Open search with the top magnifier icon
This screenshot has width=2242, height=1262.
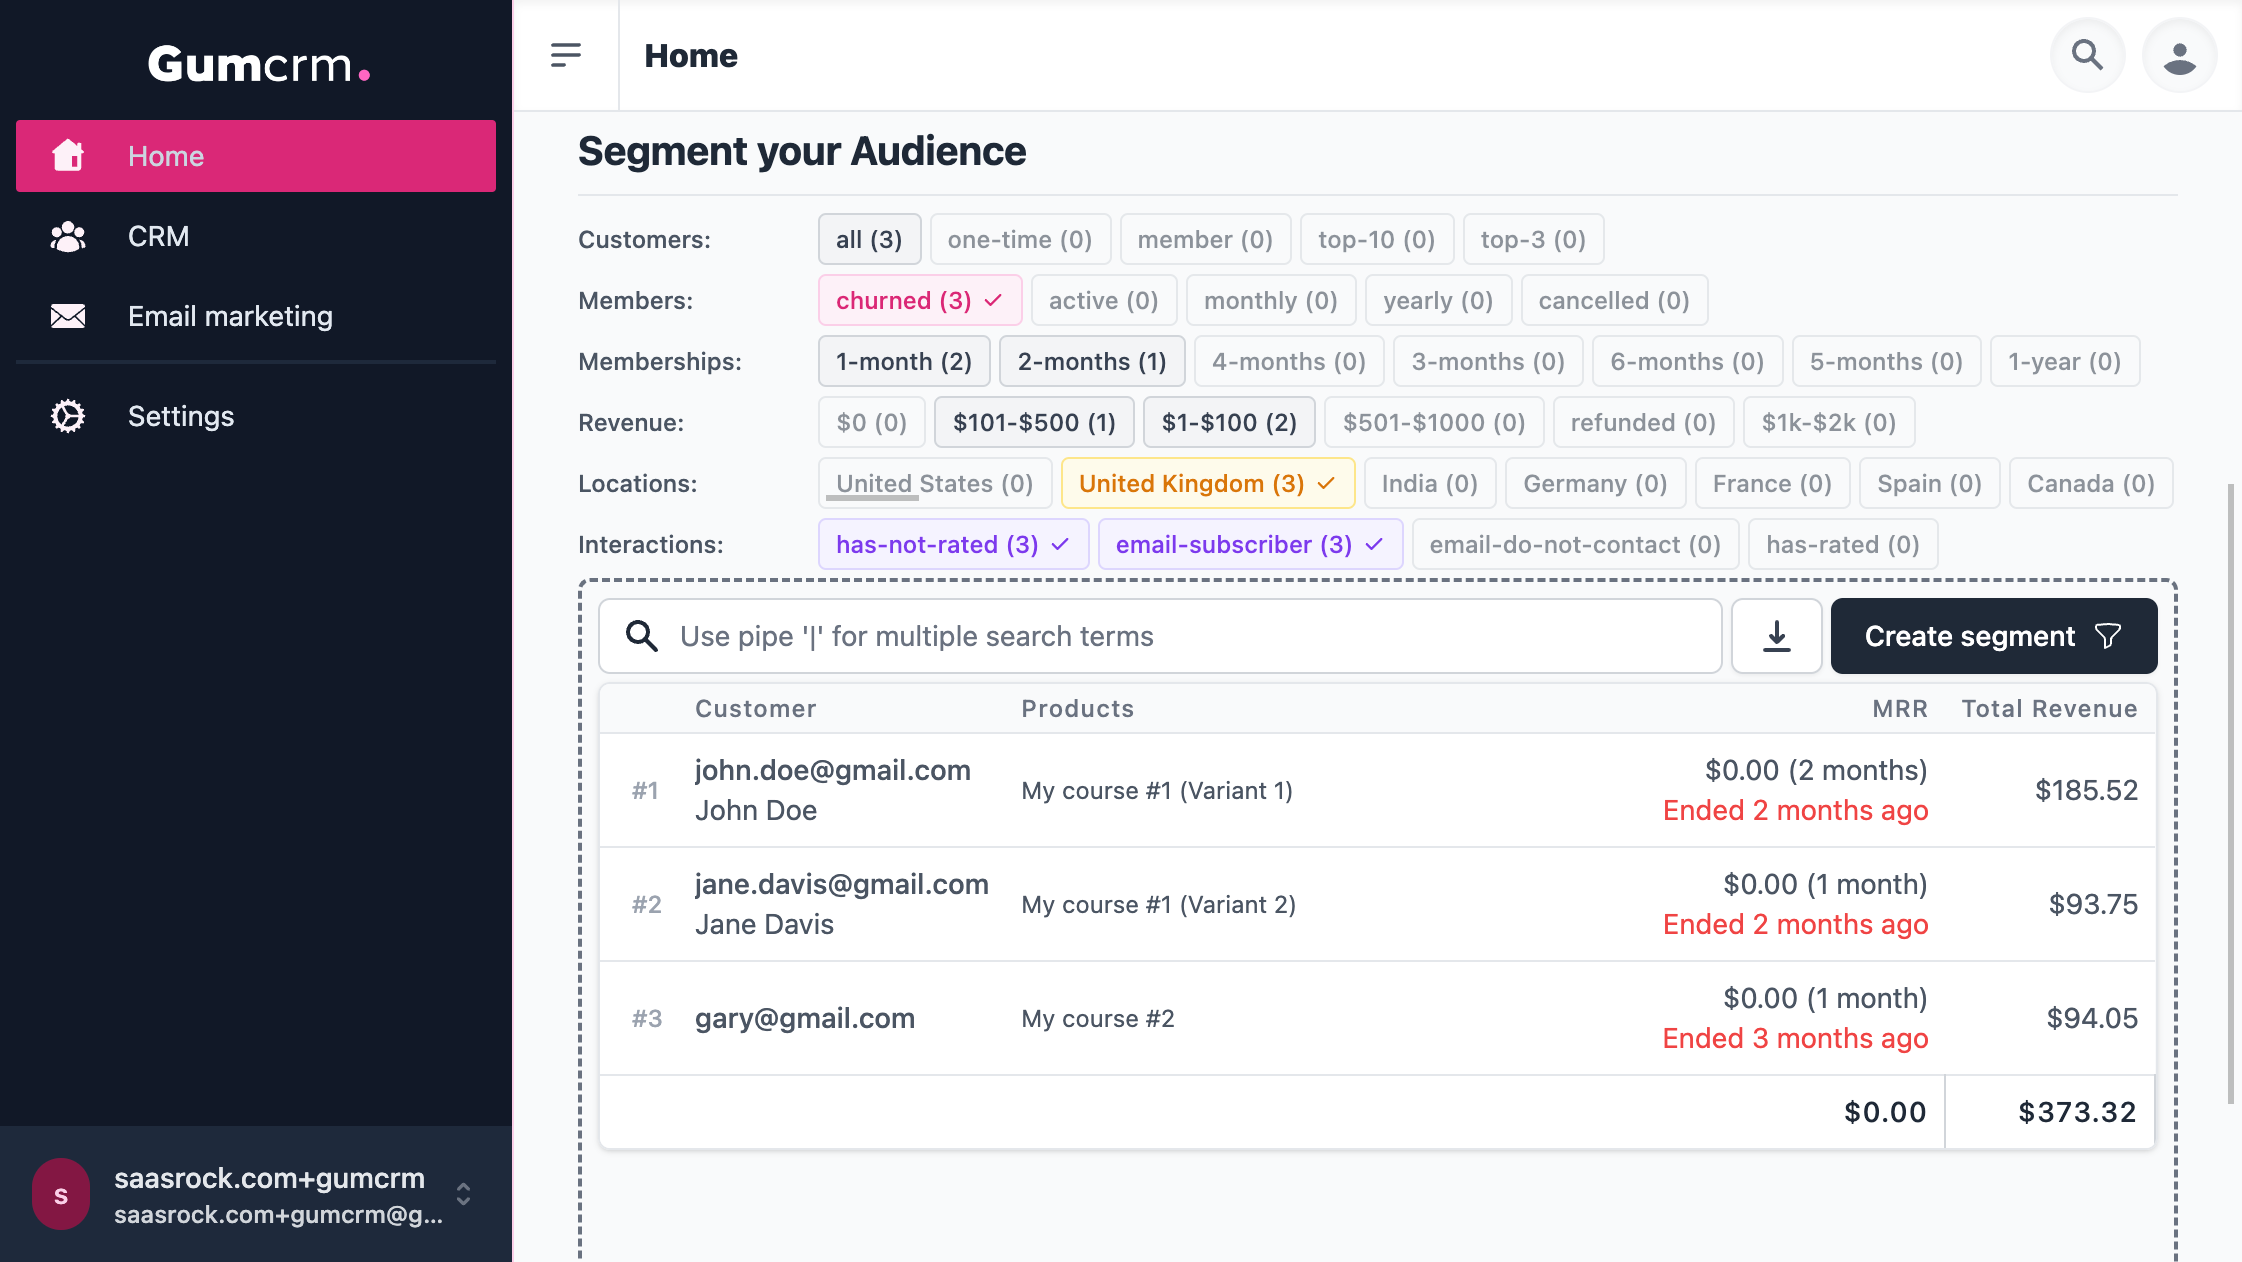(2087, 55)
